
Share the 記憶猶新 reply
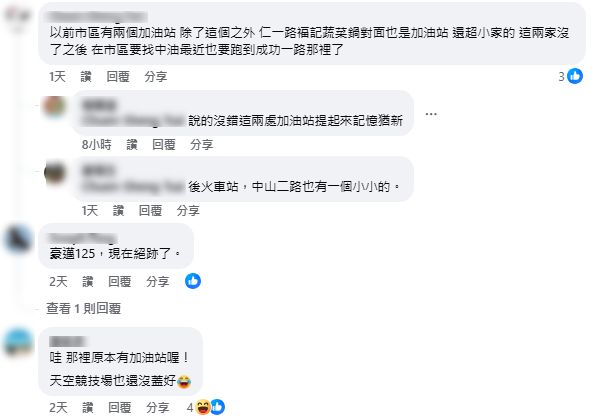coord(201,145)
